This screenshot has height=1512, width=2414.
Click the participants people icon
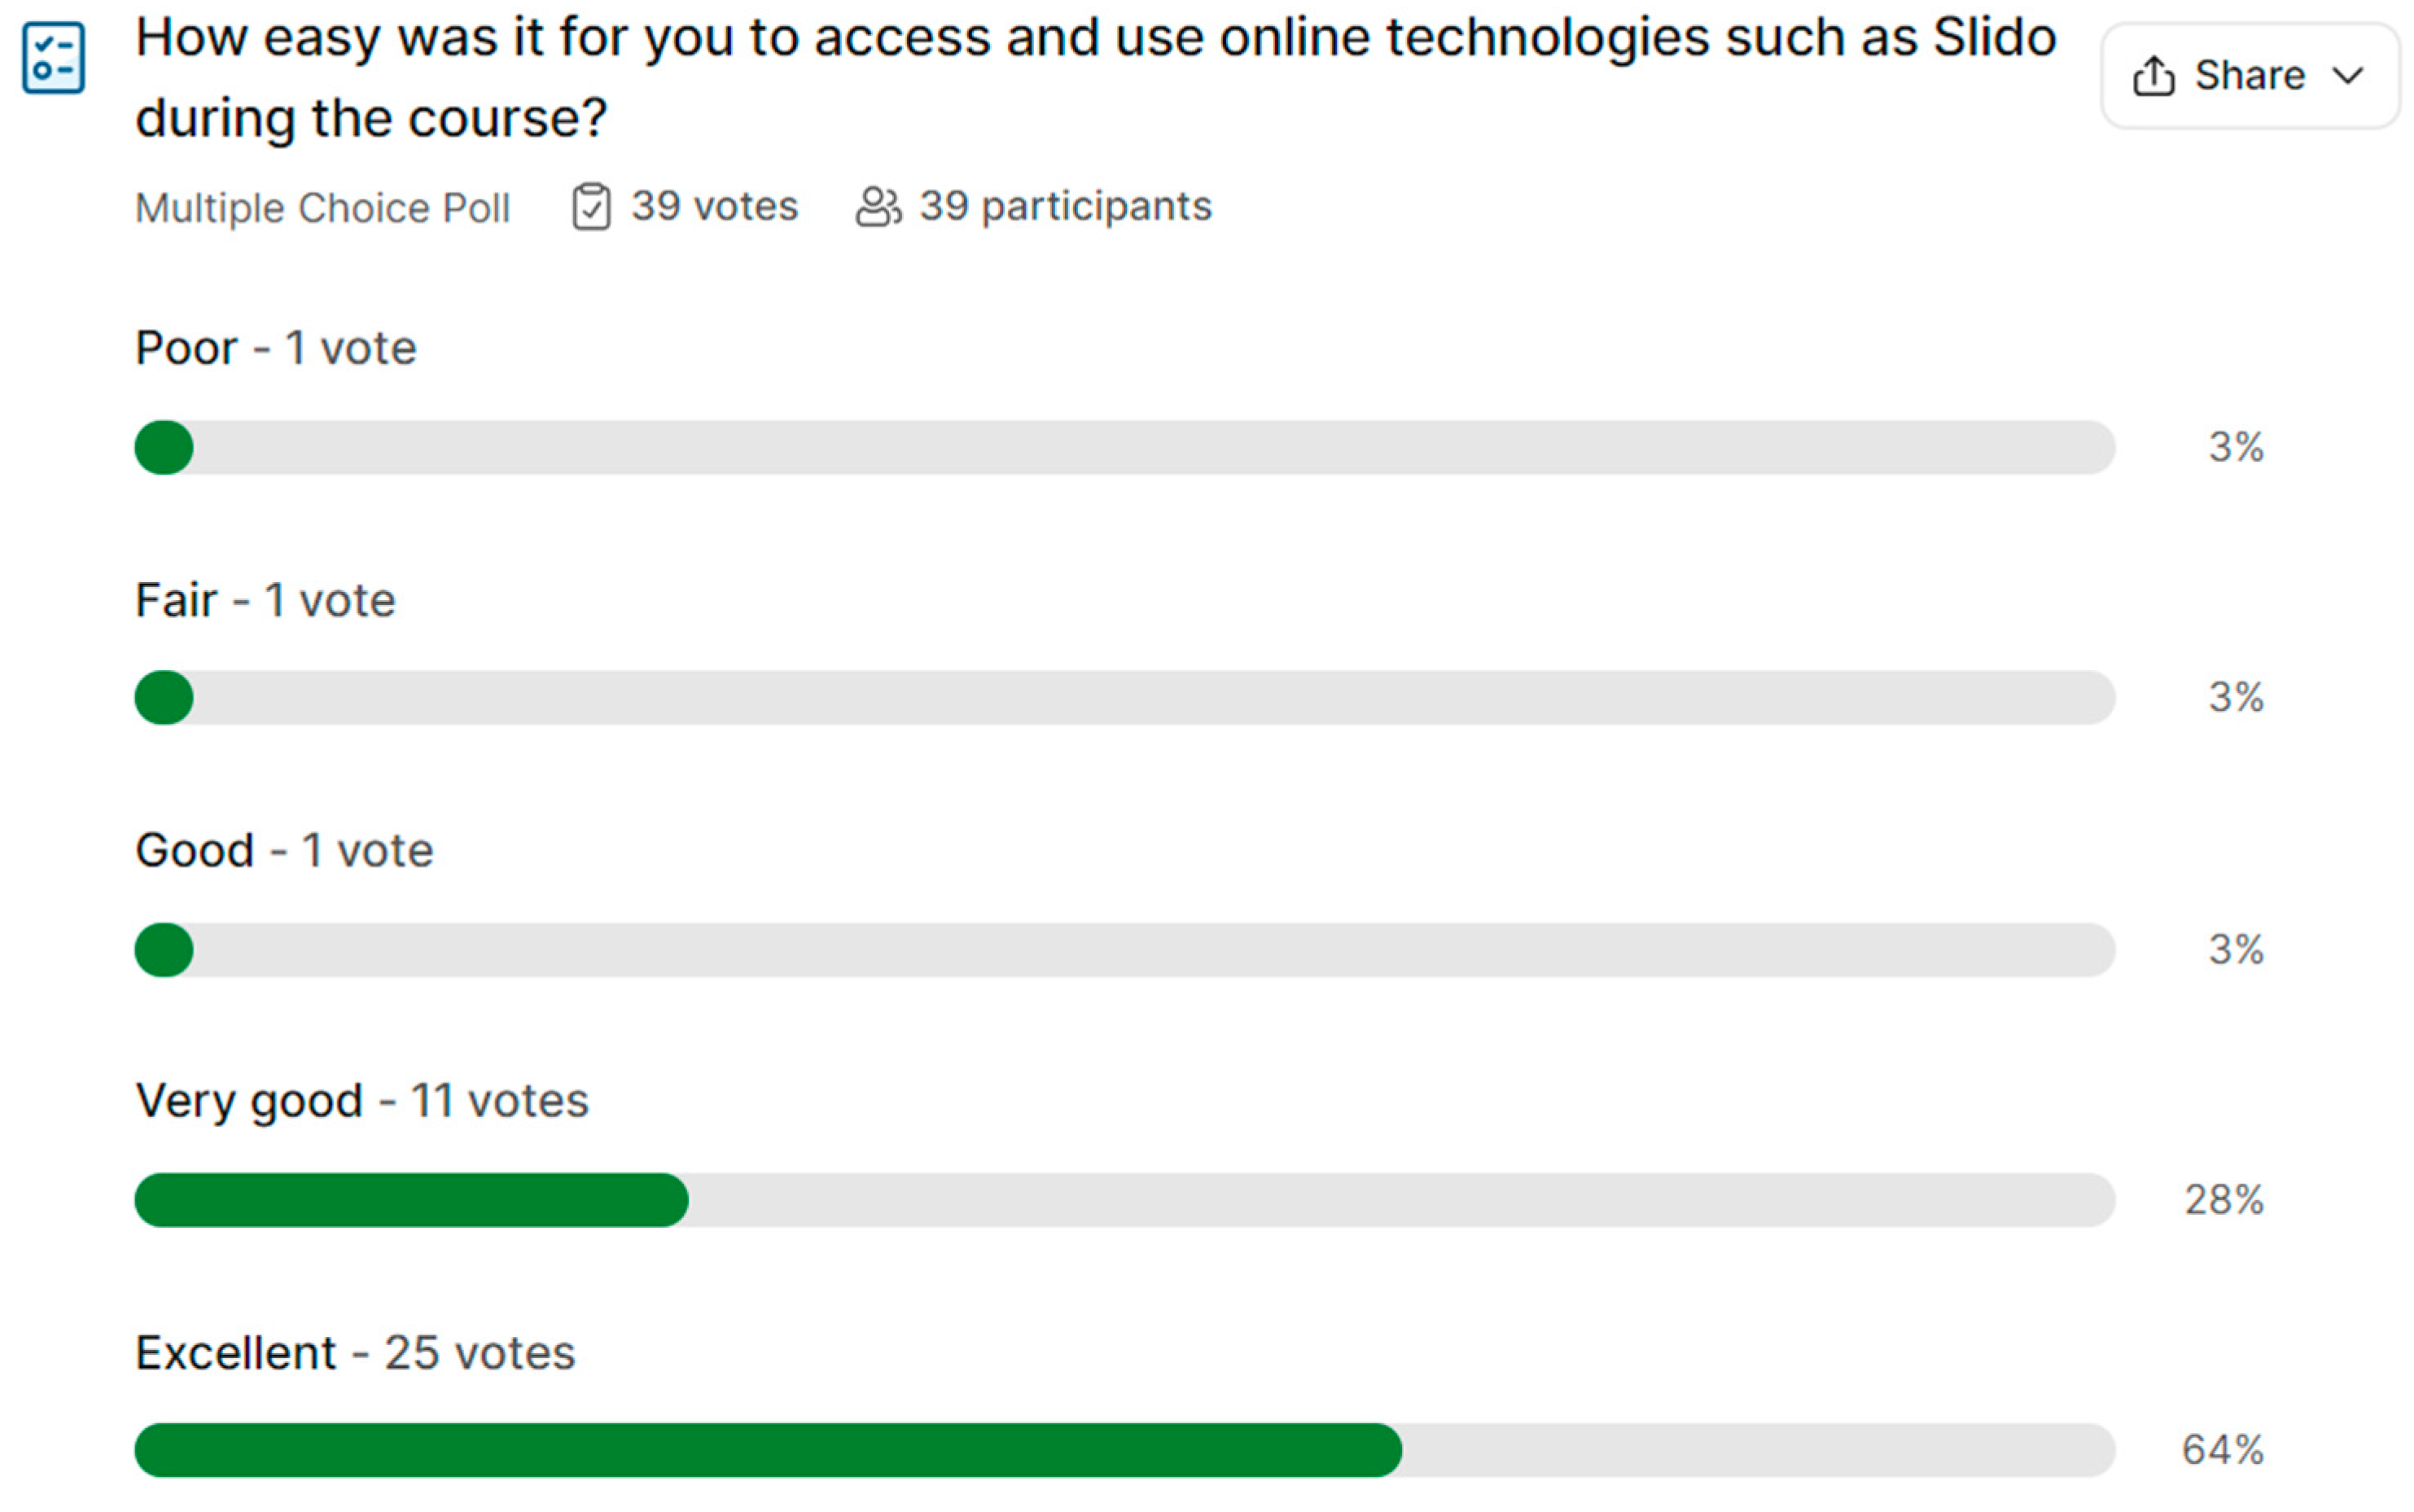[x=878, y=207]
